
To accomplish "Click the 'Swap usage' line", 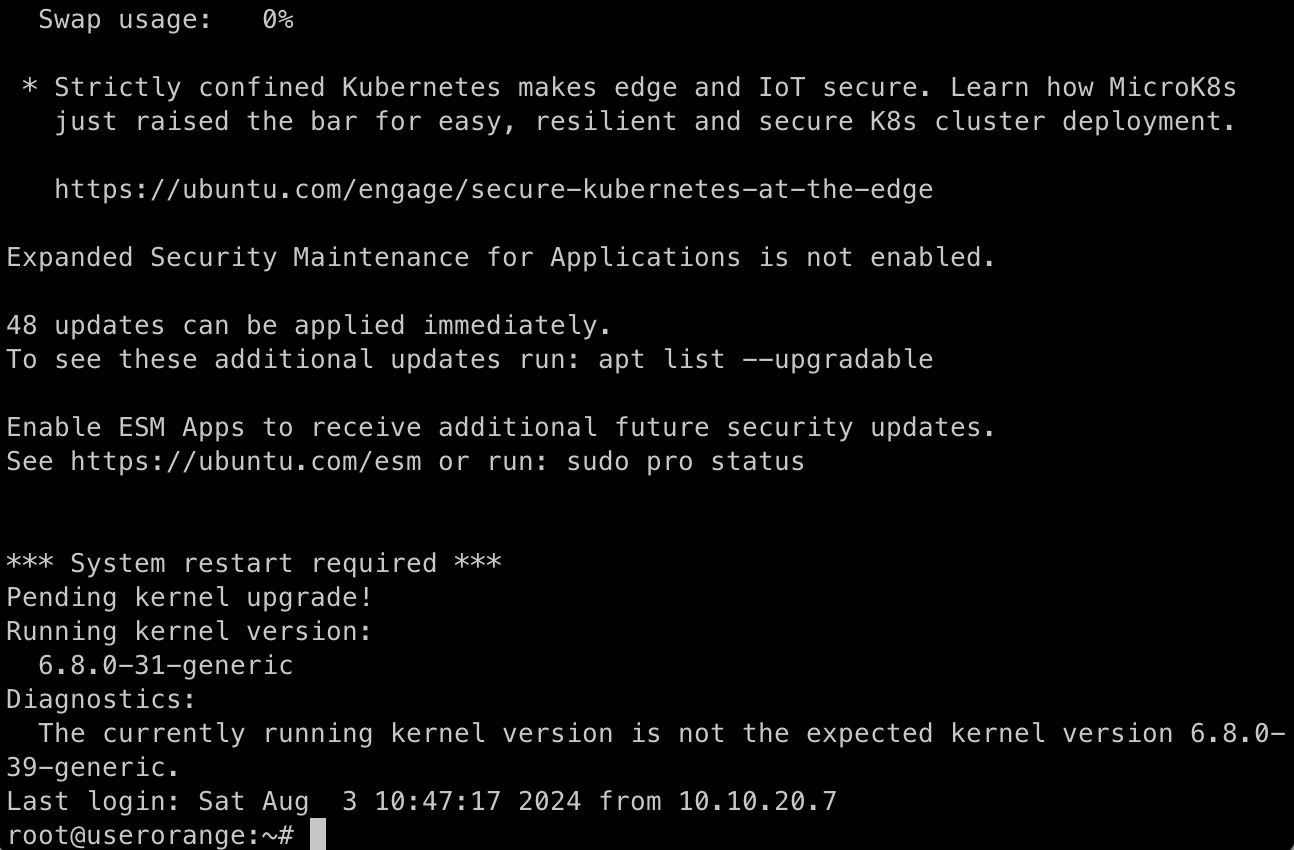I will (x=166, y=19).
